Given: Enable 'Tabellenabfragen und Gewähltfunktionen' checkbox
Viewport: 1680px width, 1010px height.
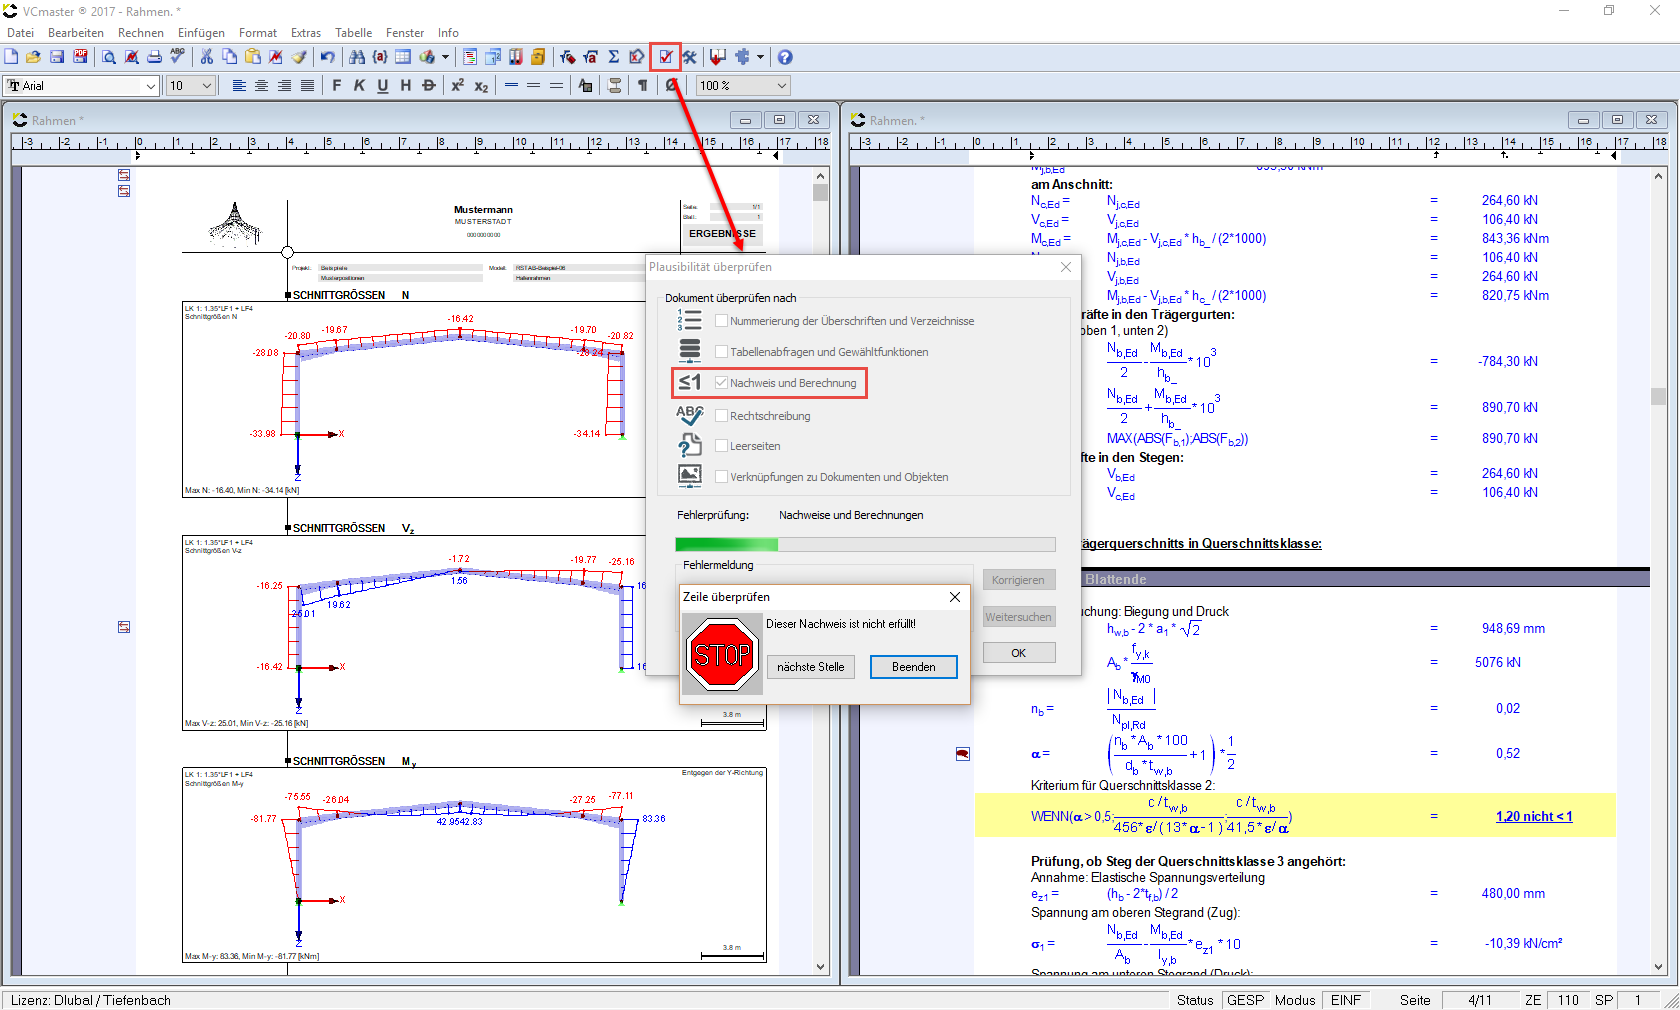Looking at the screenshot, I should tap(721, 352).
